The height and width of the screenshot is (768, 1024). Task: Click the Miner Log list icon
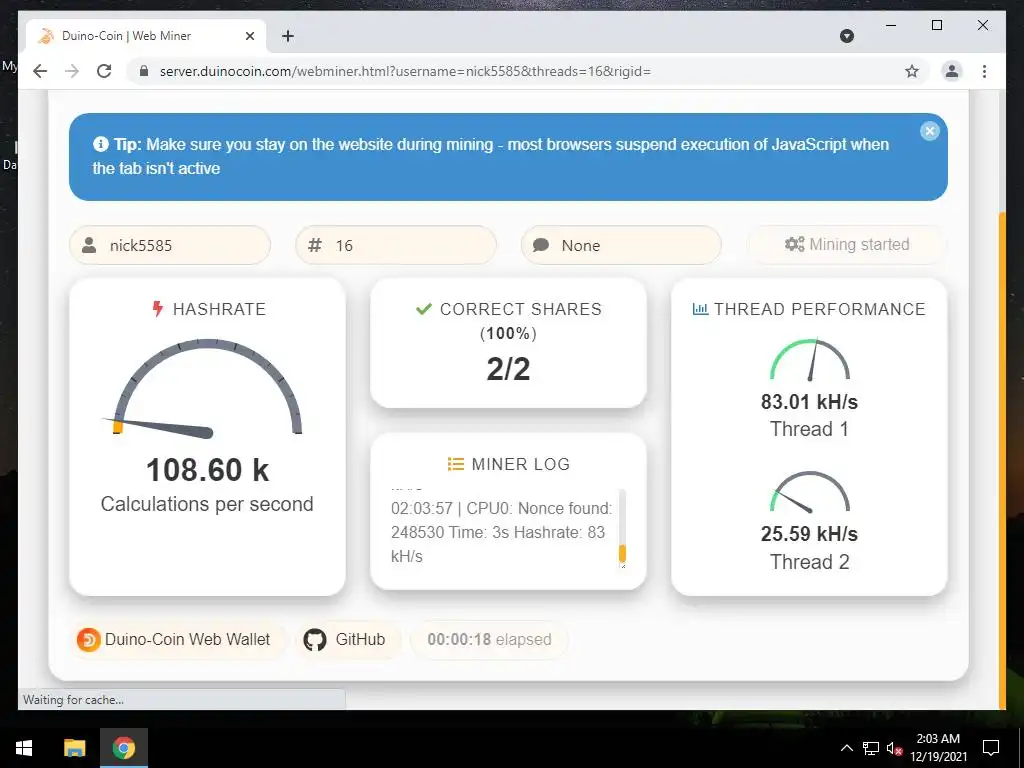tap(455, 464)
